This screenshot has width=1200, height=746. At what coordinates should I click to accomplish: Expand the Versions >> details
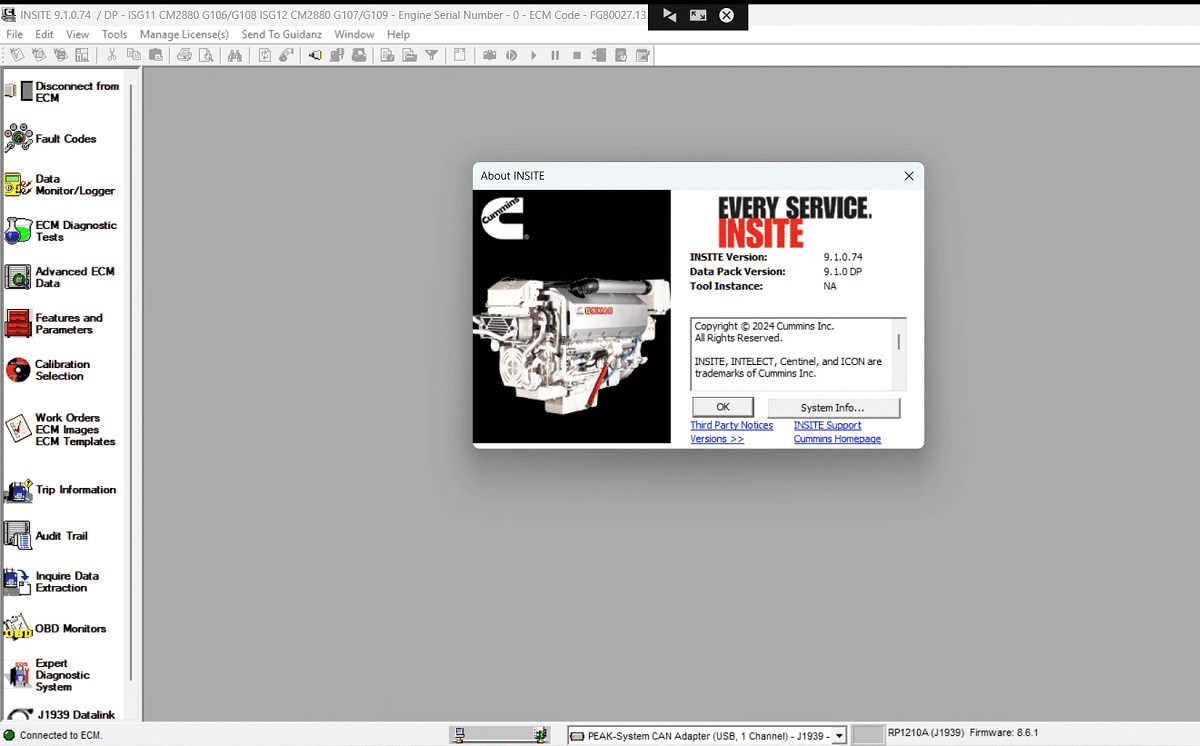pos(717,439)
